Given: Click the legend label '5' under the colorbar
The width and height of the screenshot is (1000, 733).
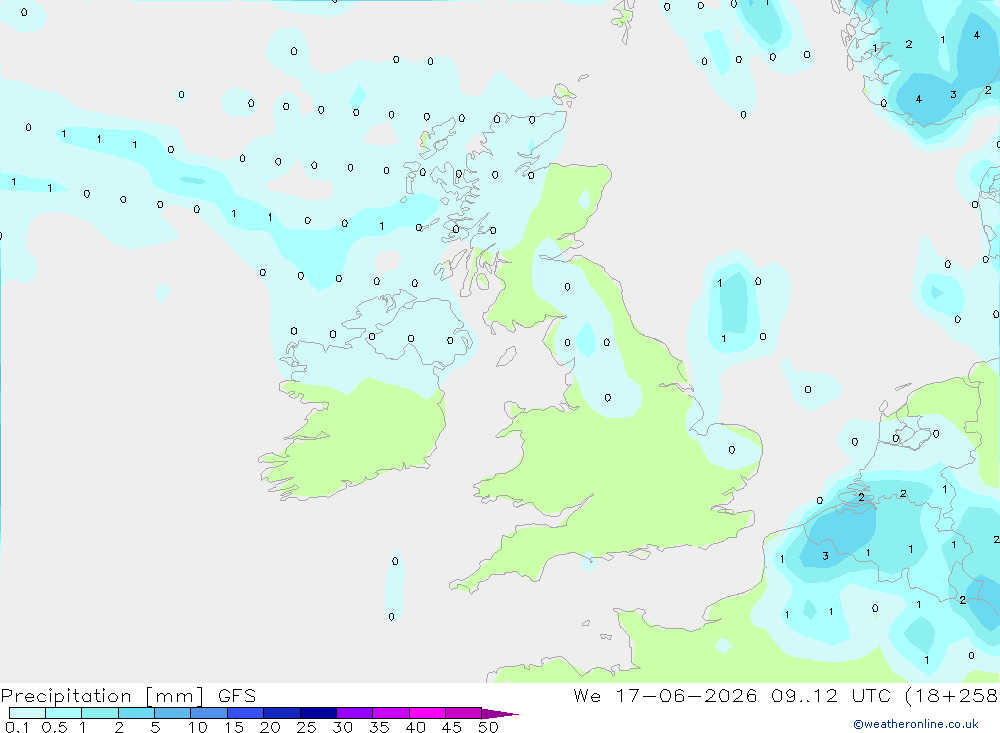Looking at the screenshot, I should 156,727.
